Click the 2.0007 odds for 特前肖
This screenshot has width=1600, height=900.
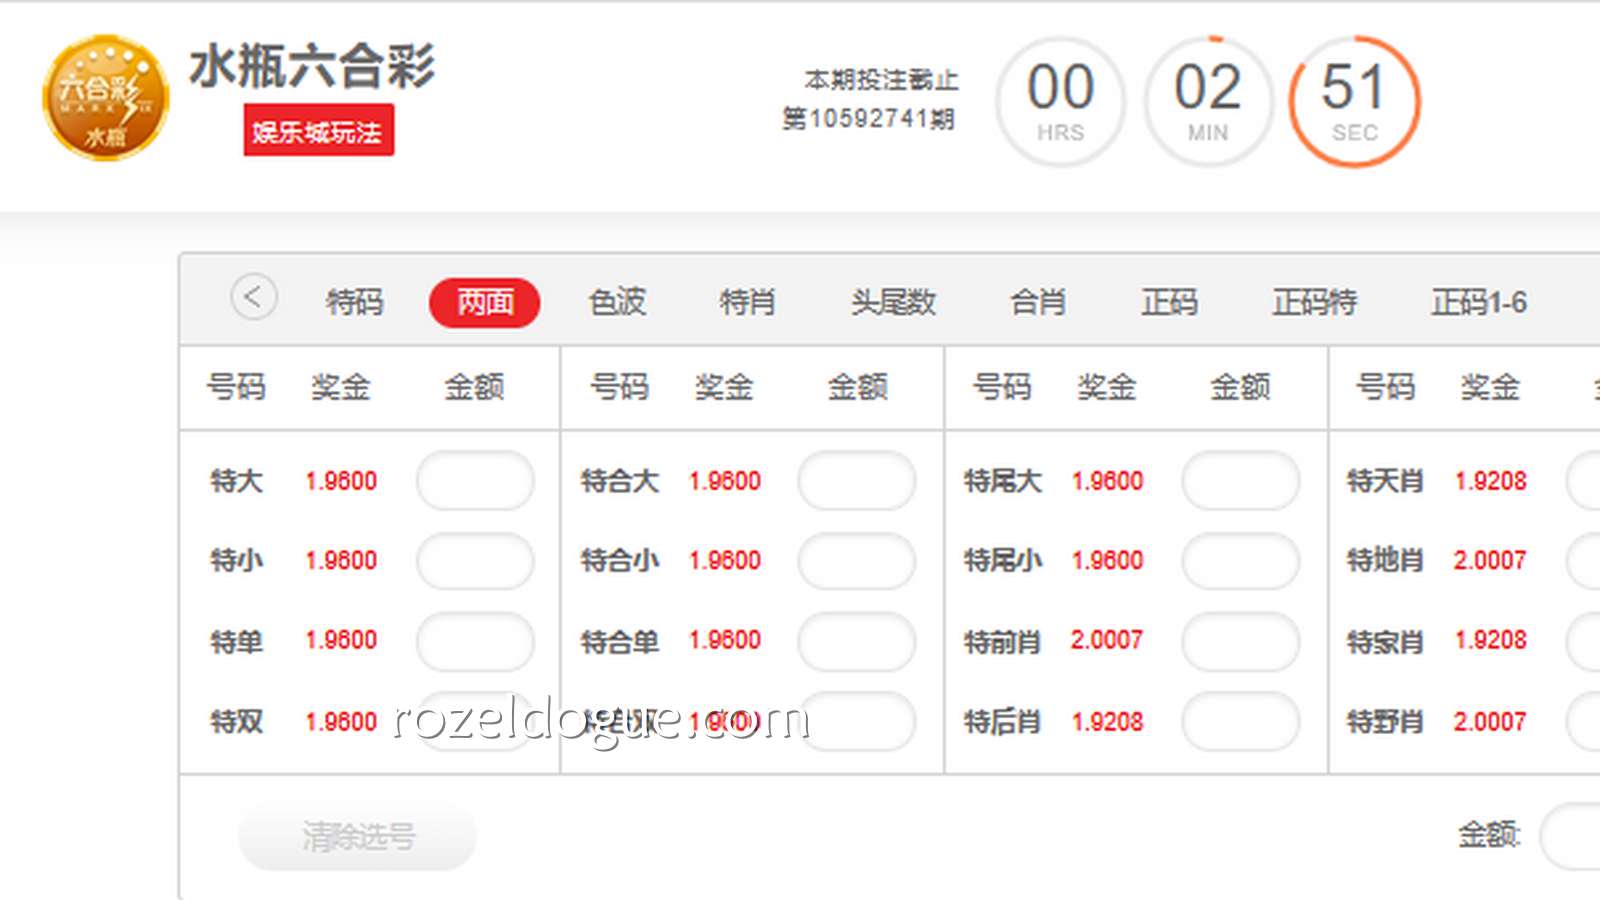pyautogui.click(x=1107, y=640)
